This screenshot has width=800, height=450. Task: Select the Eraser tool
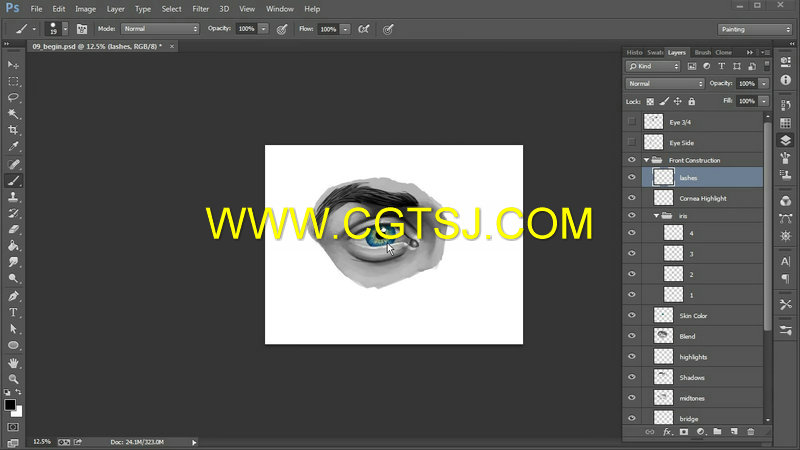coord(13,230)
